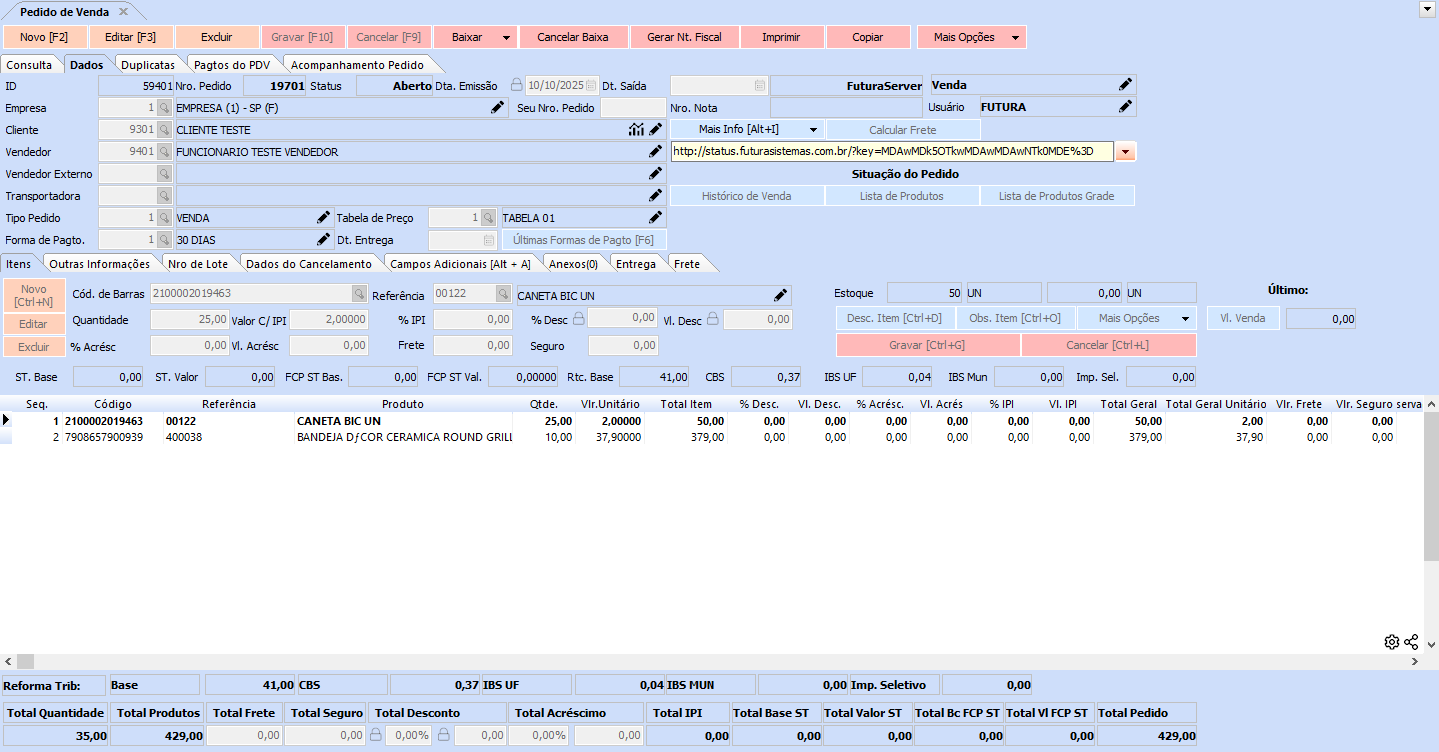This screenshot has width=1439, height=752.
Task: Click the chart icon beside CLIENTE TESTE
Action: click(636, 130)
